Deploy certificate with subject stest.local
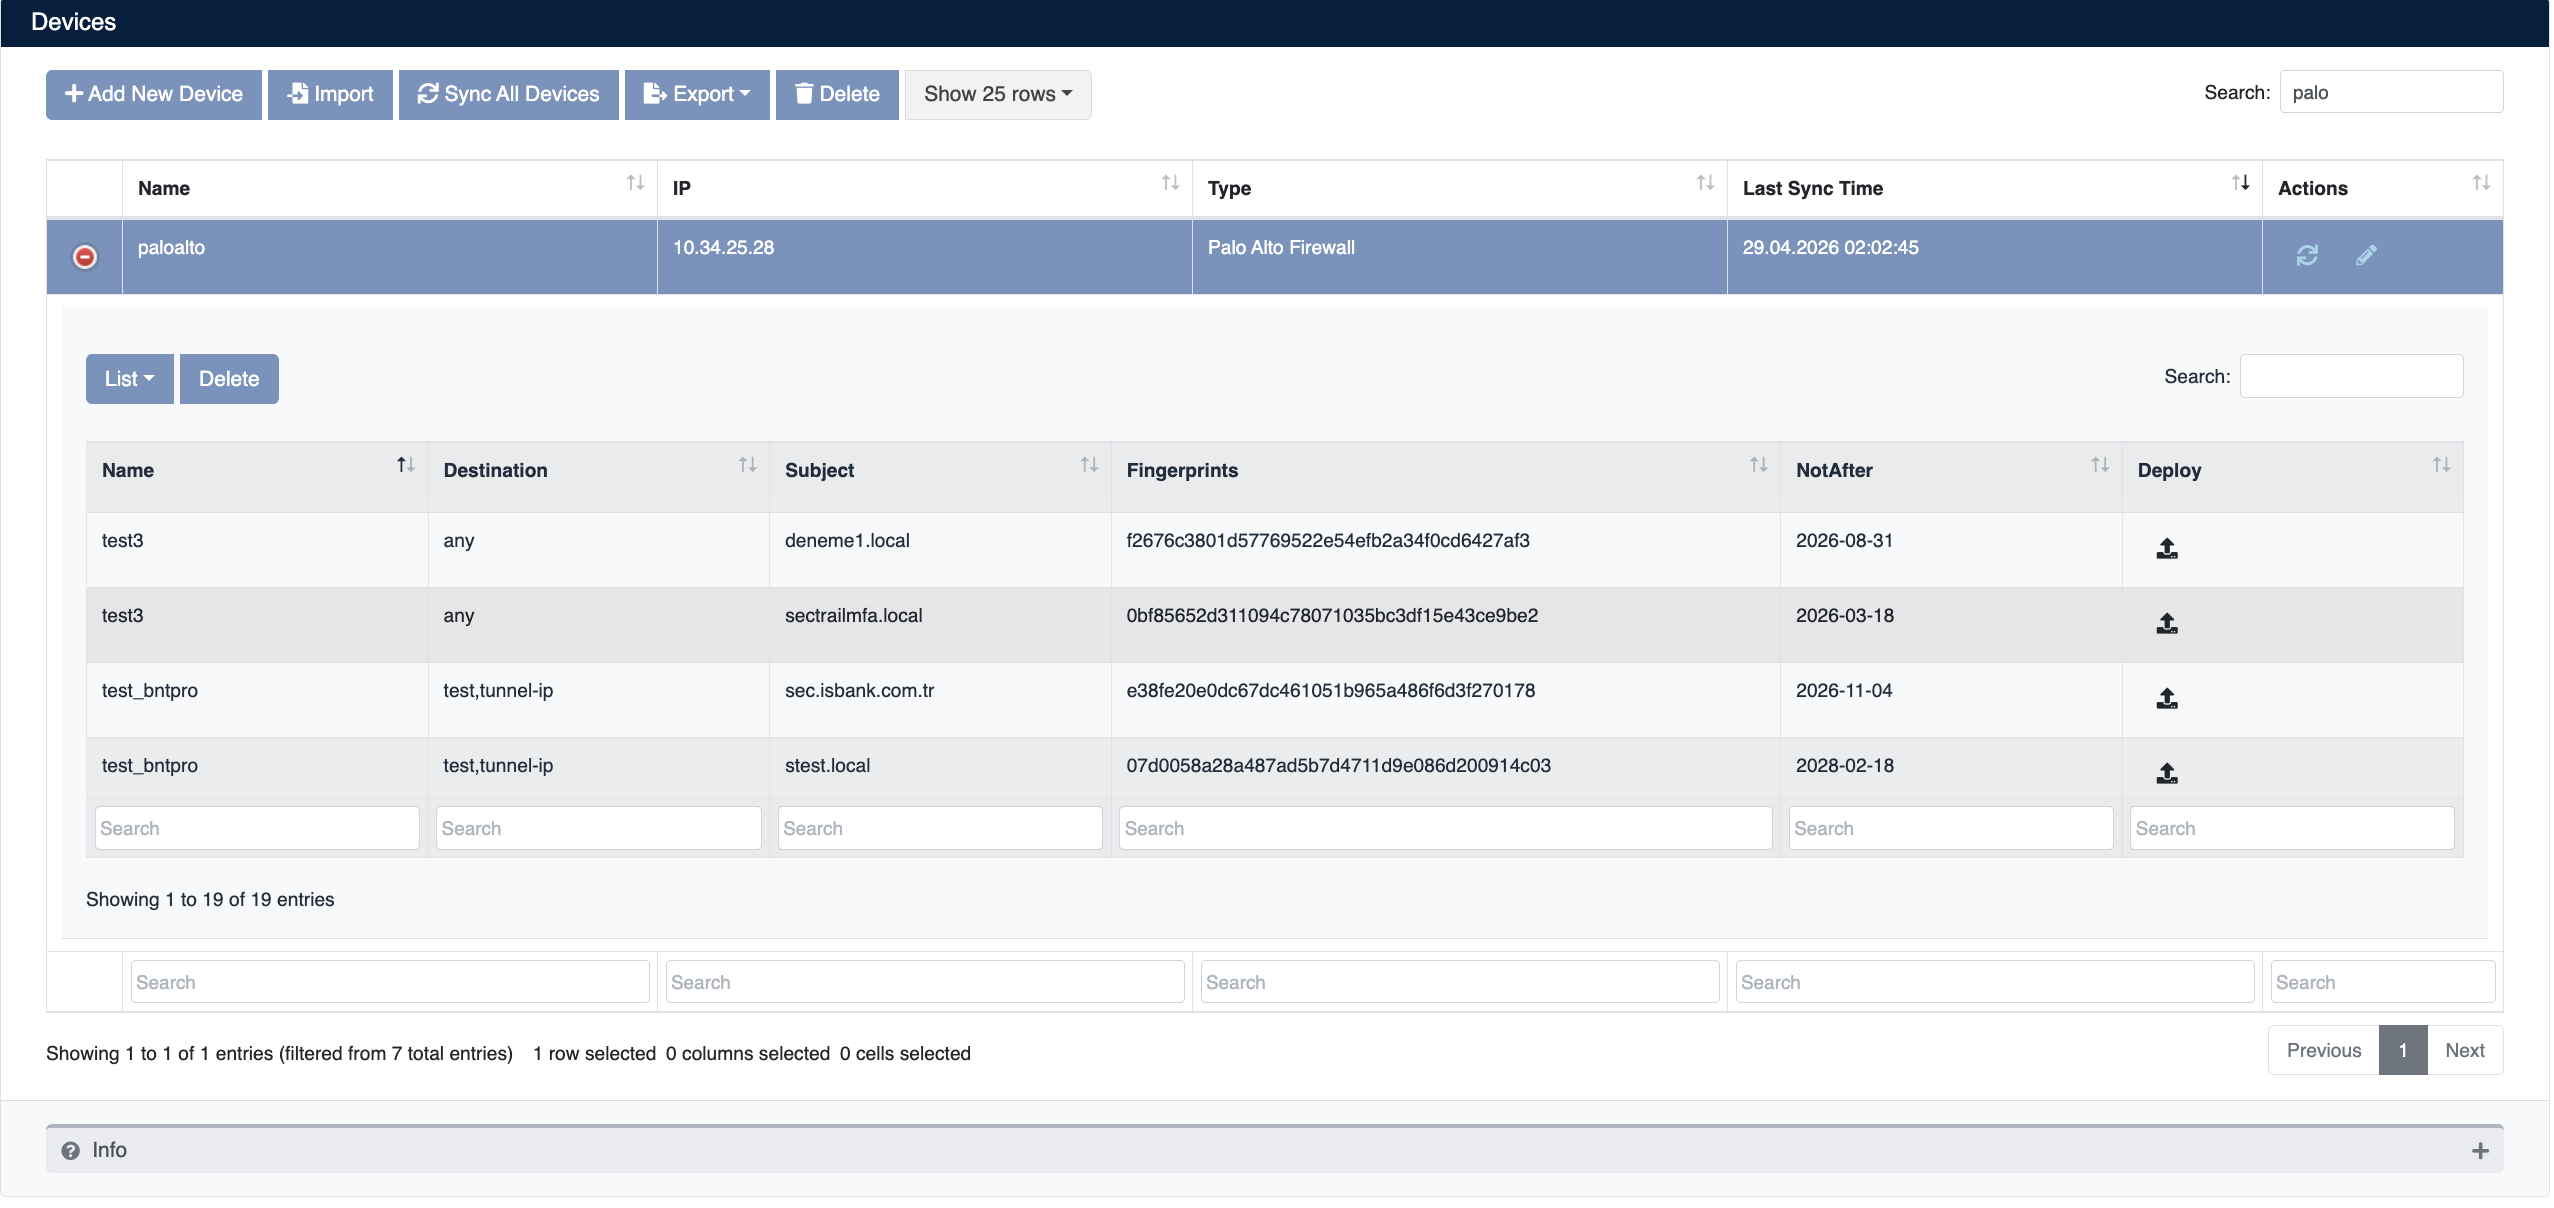 click(x=2167, y=773)
